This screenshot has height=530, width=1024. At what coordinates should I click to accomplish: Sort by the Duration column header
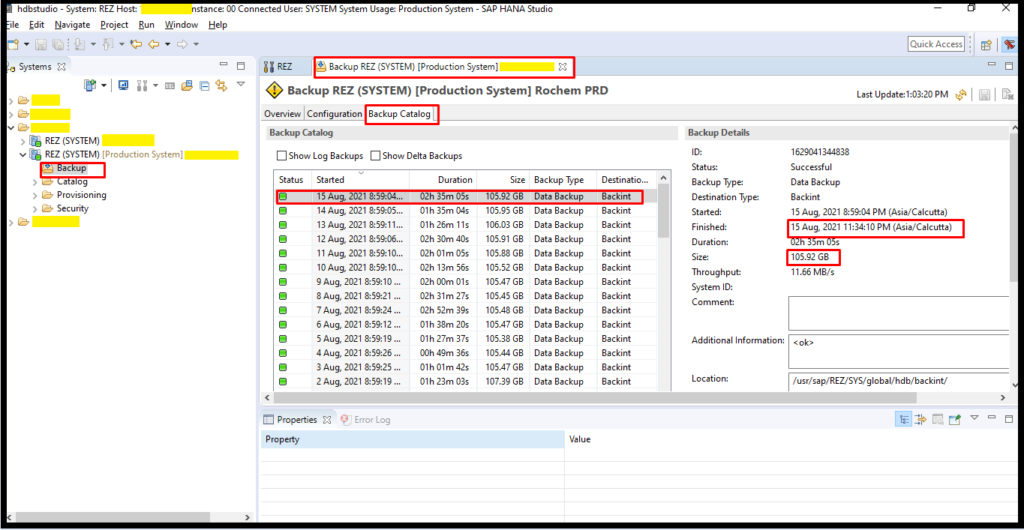click(443, 179)
